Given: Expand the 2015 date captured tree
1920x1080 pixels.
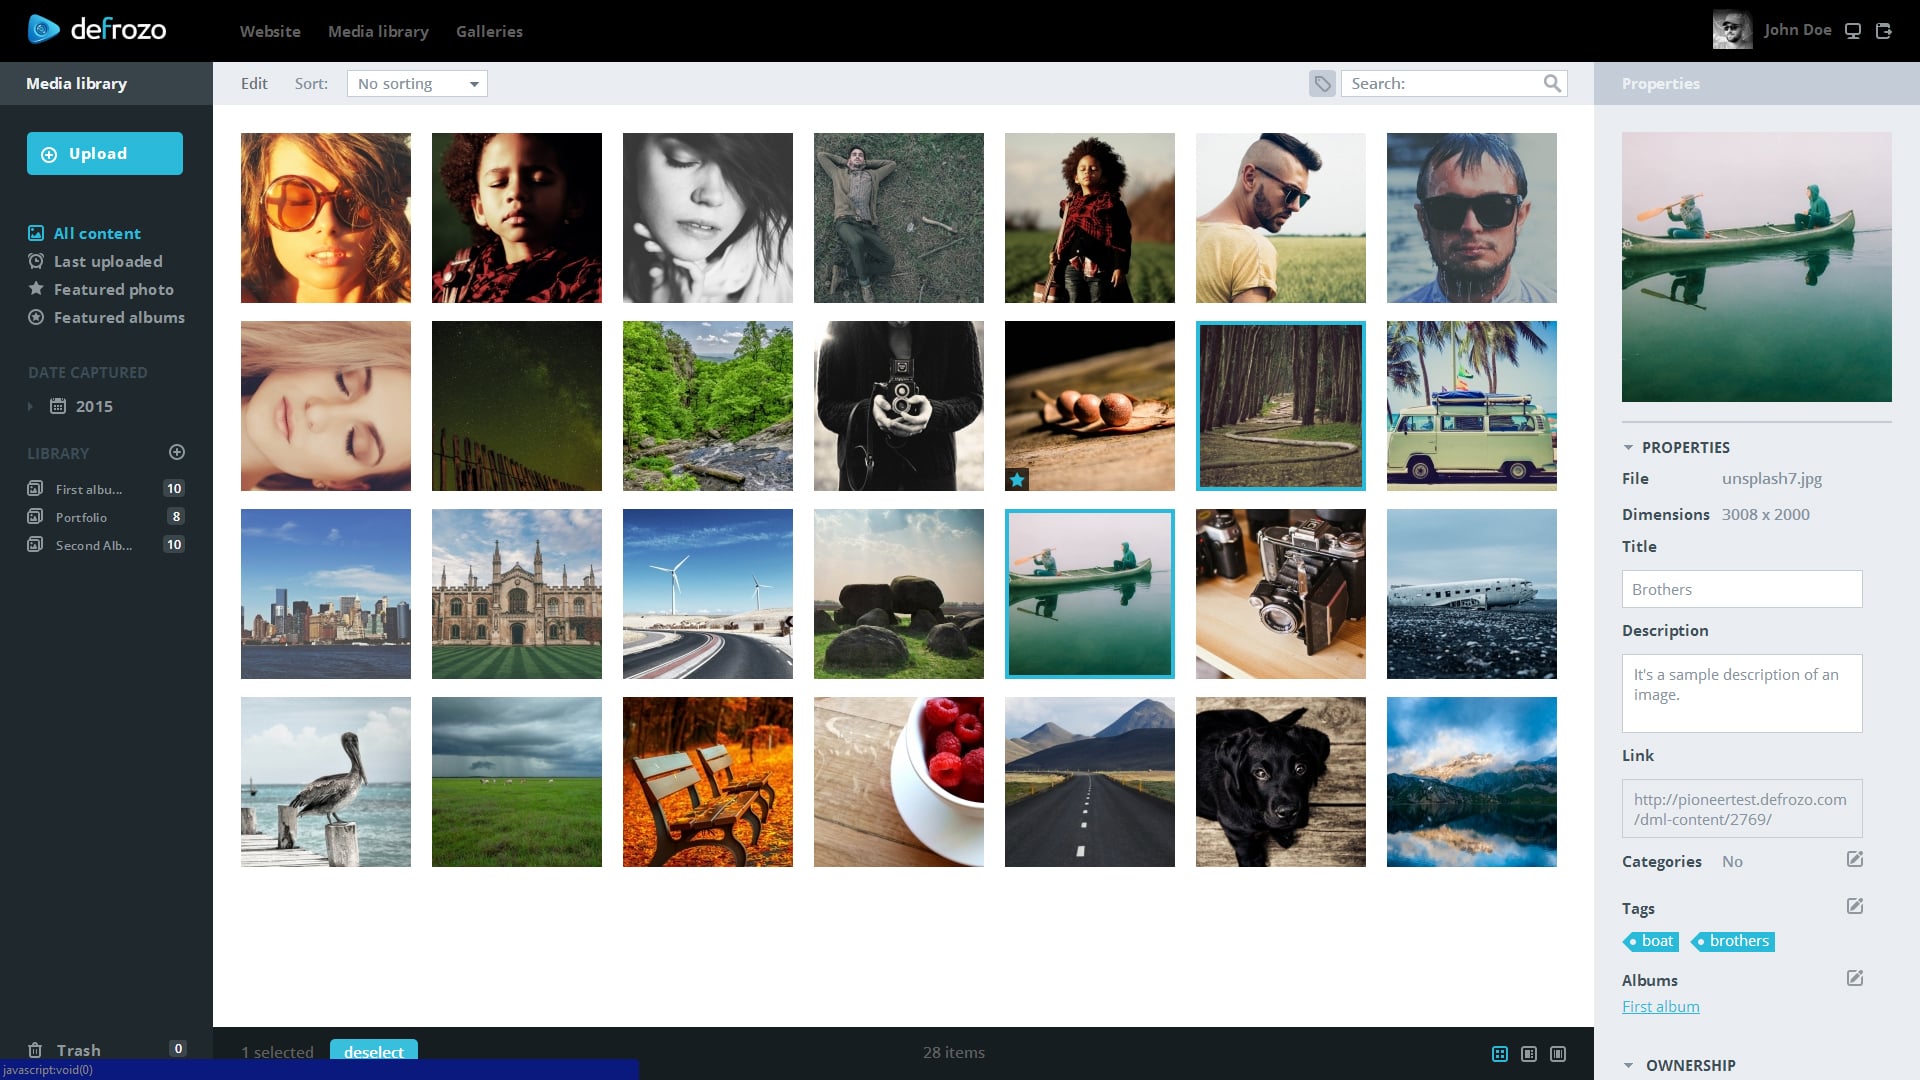Looking at the screenshot, I should [31, 407].
